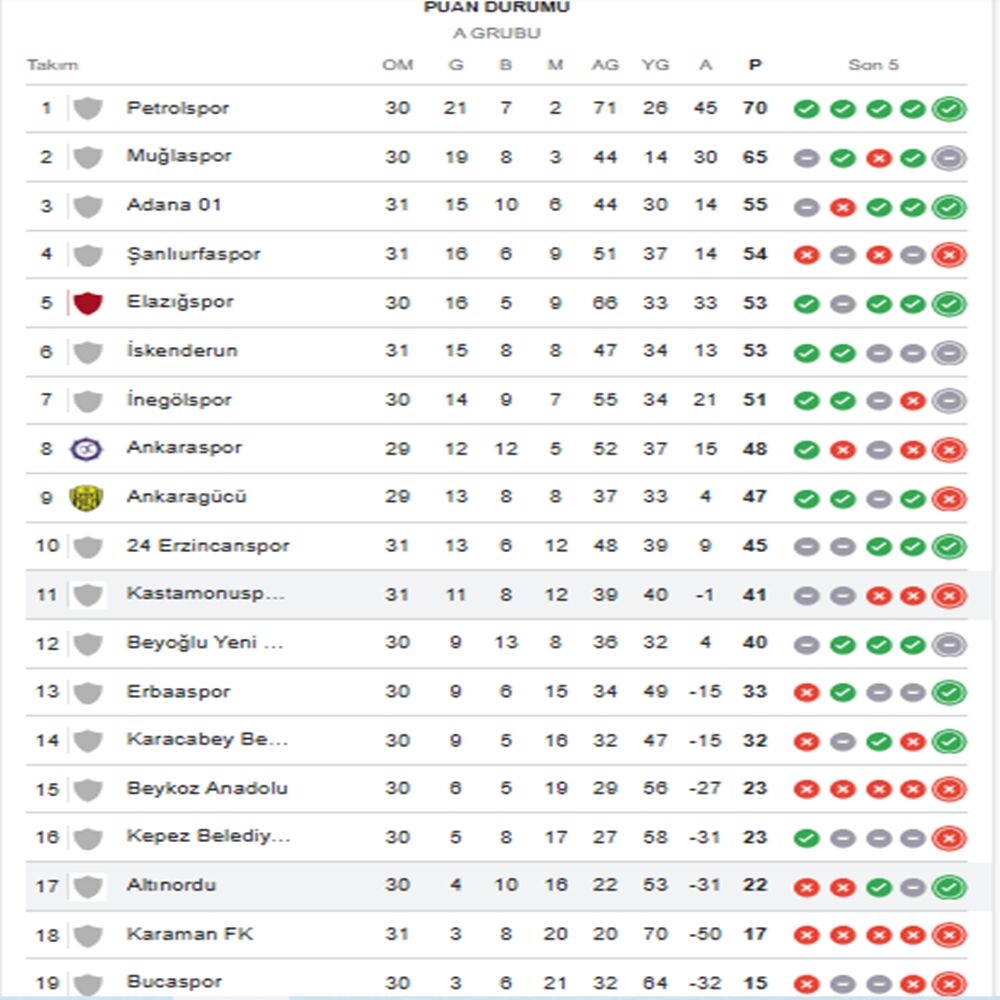Click Karaman FK's gray placeholder crest
Viewport: 1000px width, 1000px height.
(88, 936)
